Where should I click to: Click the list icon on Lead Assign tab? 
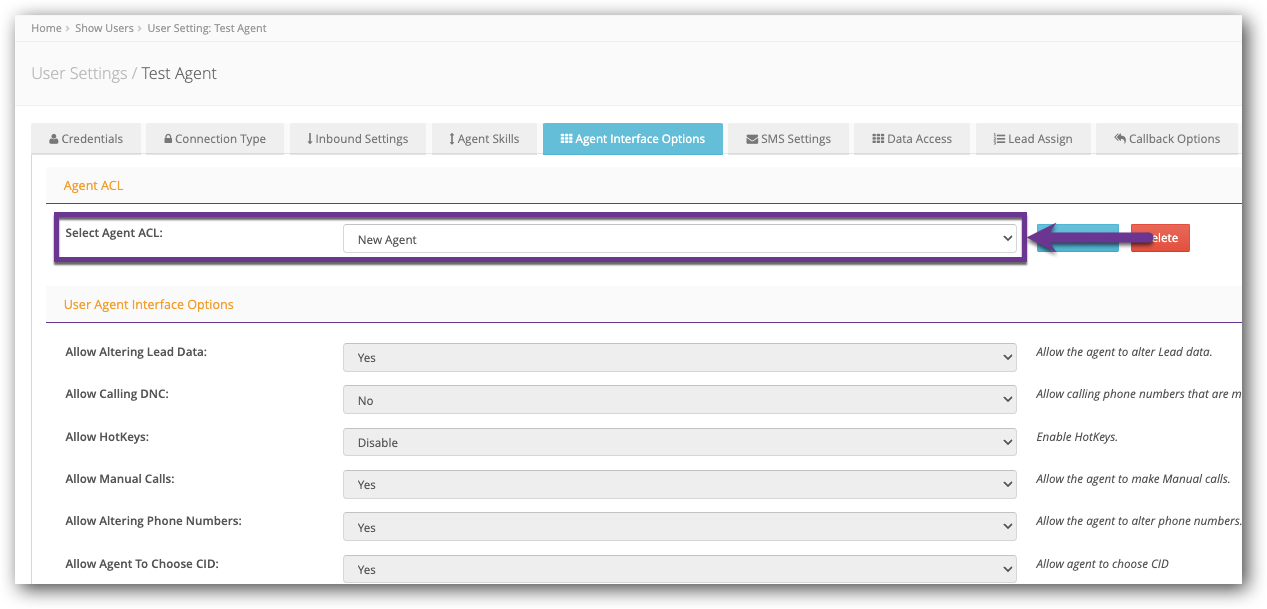(999, 139)
